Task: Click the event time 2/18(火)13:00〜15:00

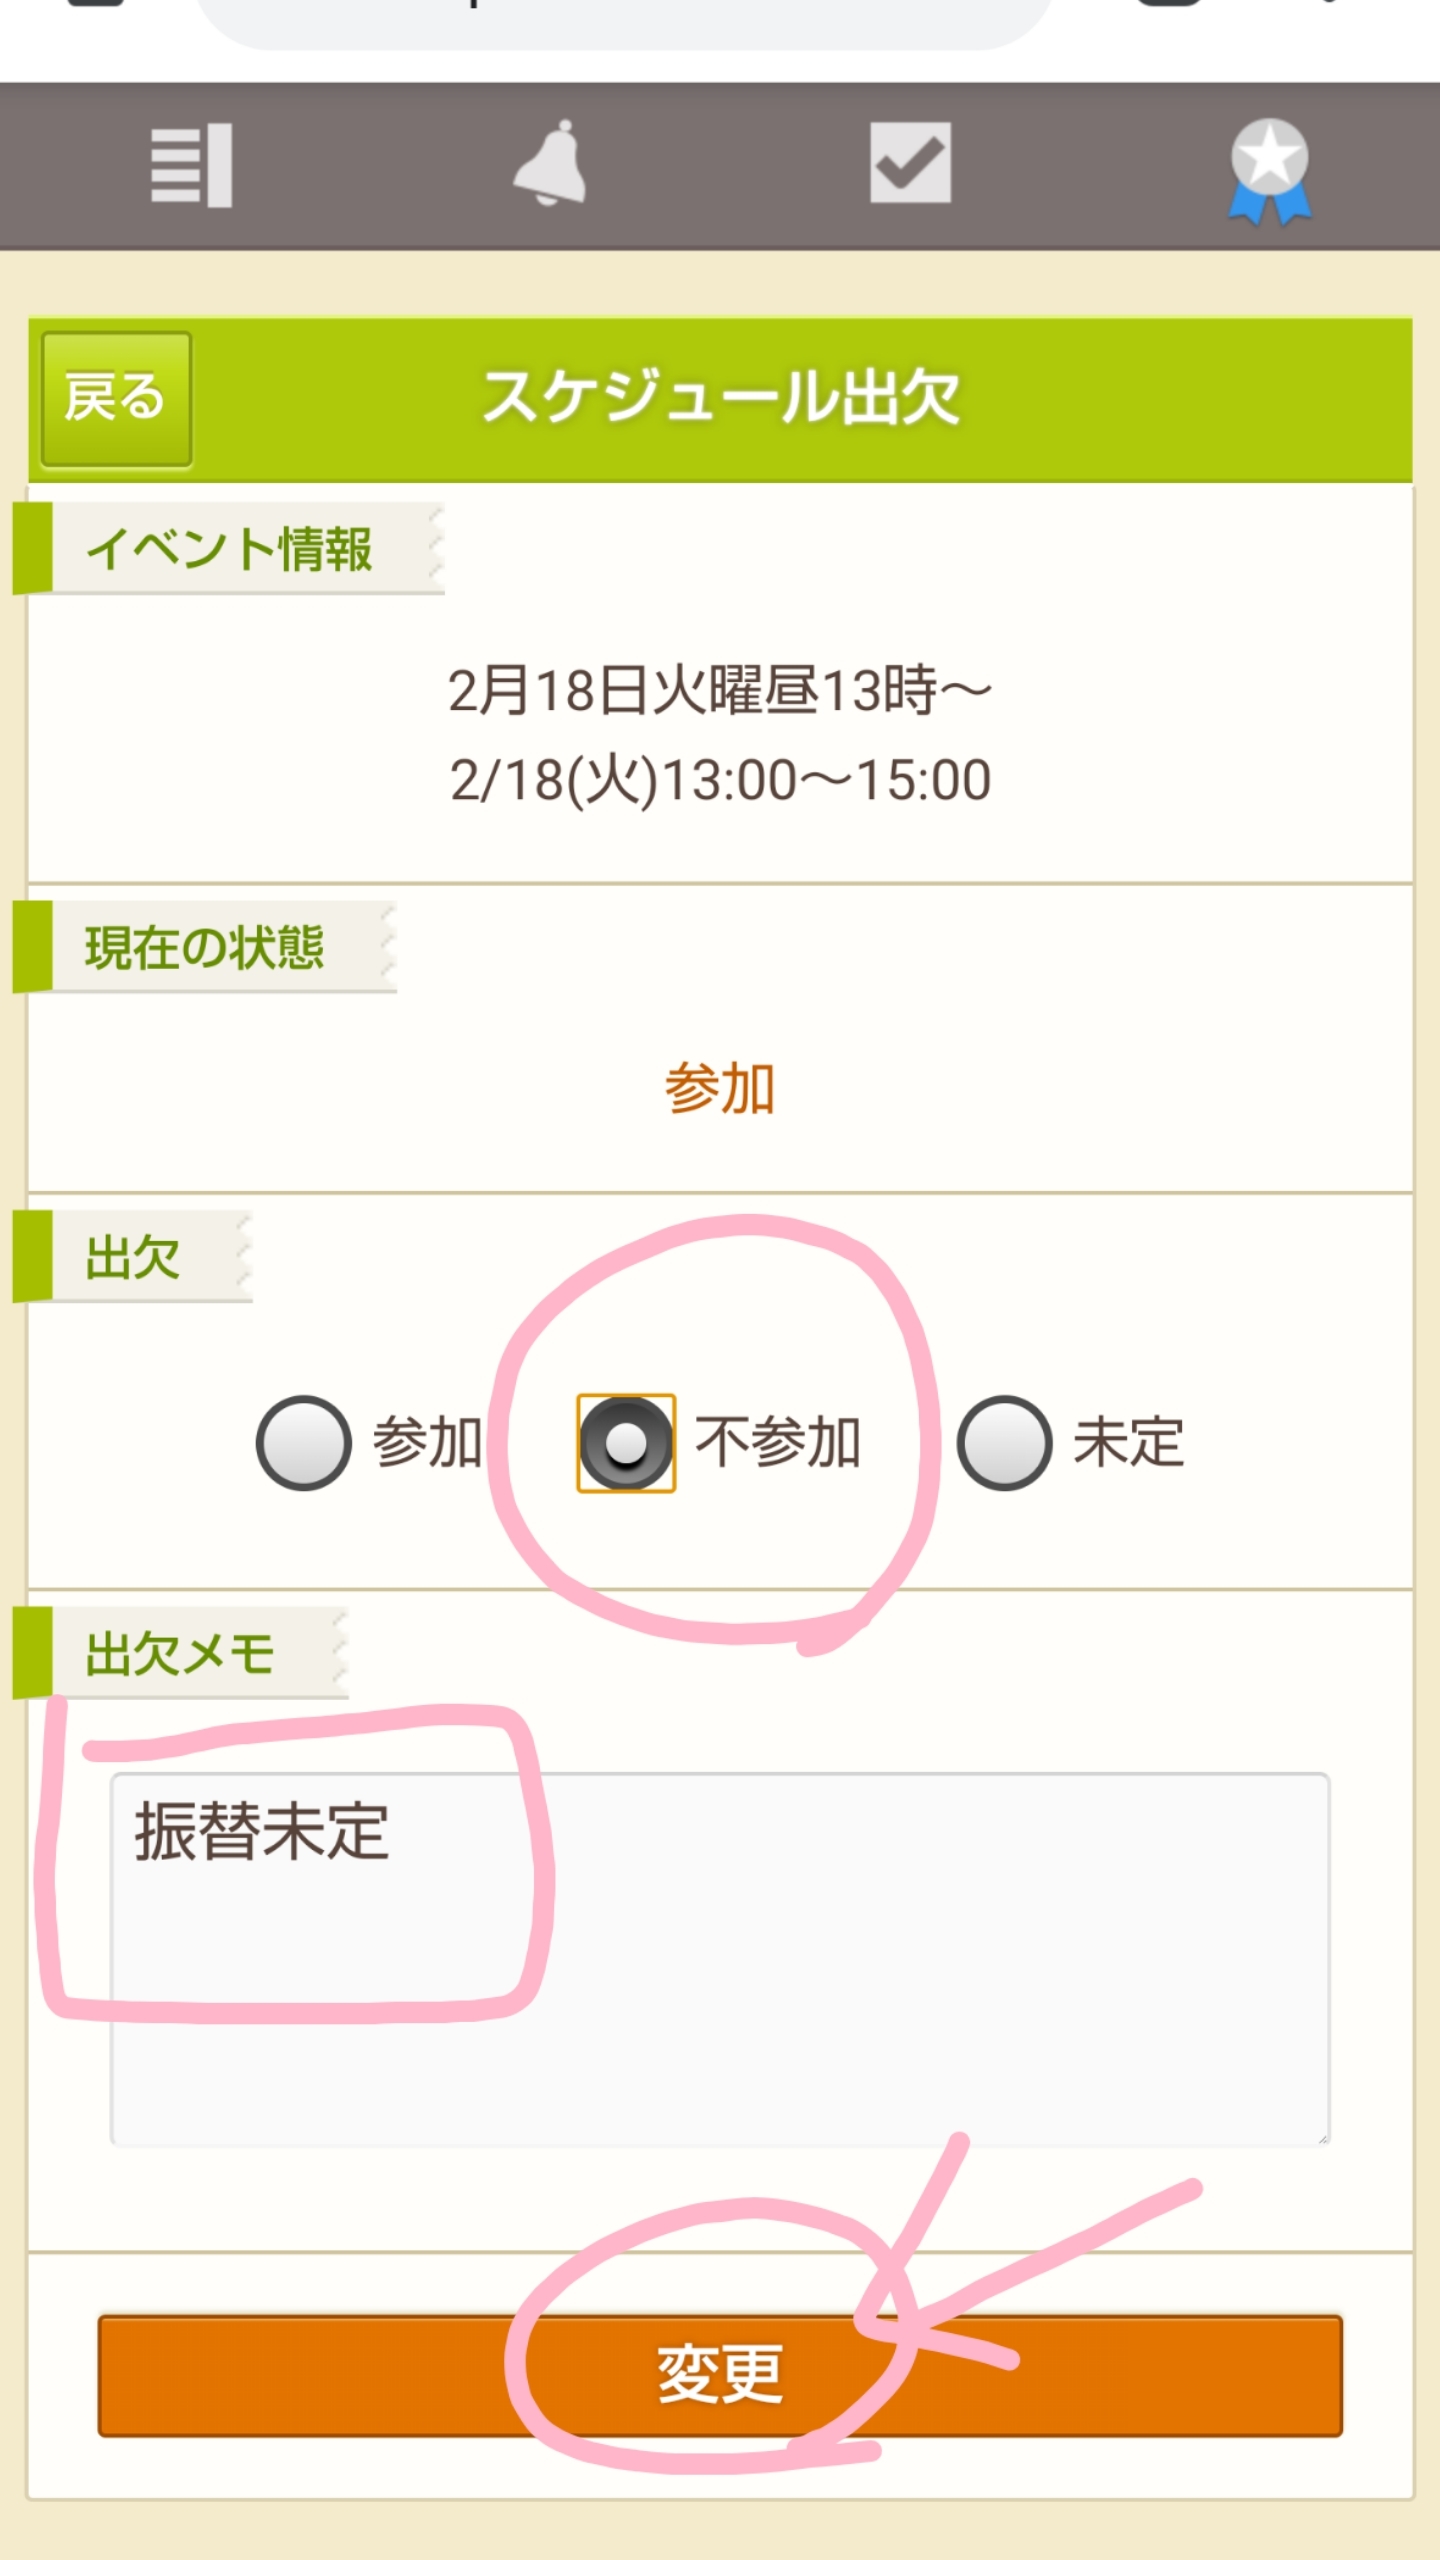Action: (x=720, y=780)
